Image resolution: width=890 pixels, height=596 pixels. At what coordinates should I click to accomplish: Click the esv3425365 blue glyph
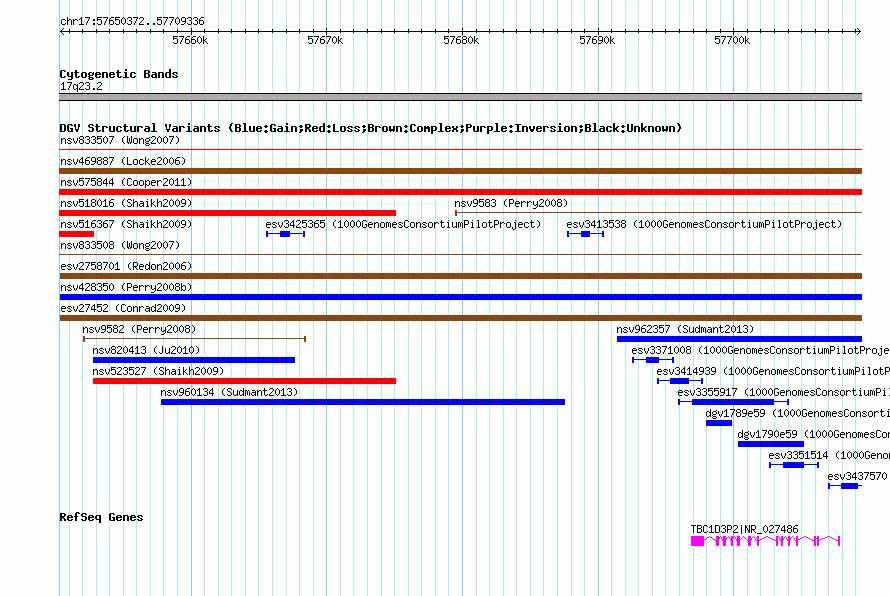pyautogui.click(x=286, y=234)
